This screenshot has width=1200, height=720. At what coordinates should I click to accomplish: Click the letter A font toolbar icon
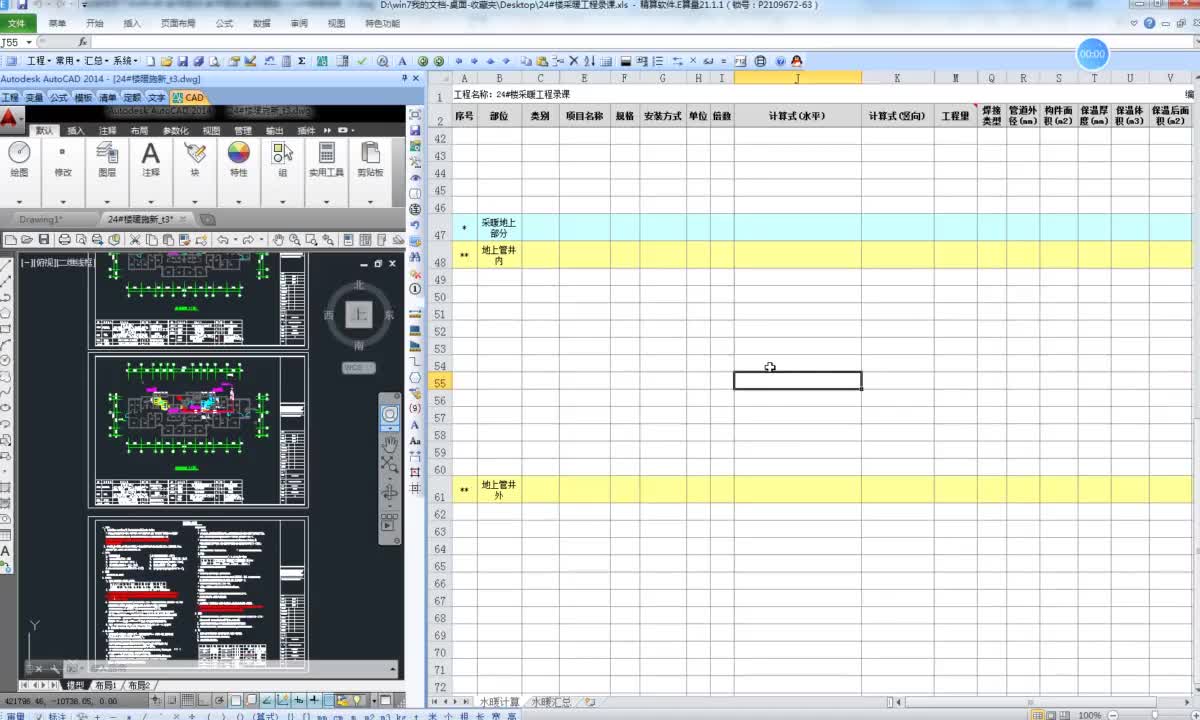click(402, 61)
